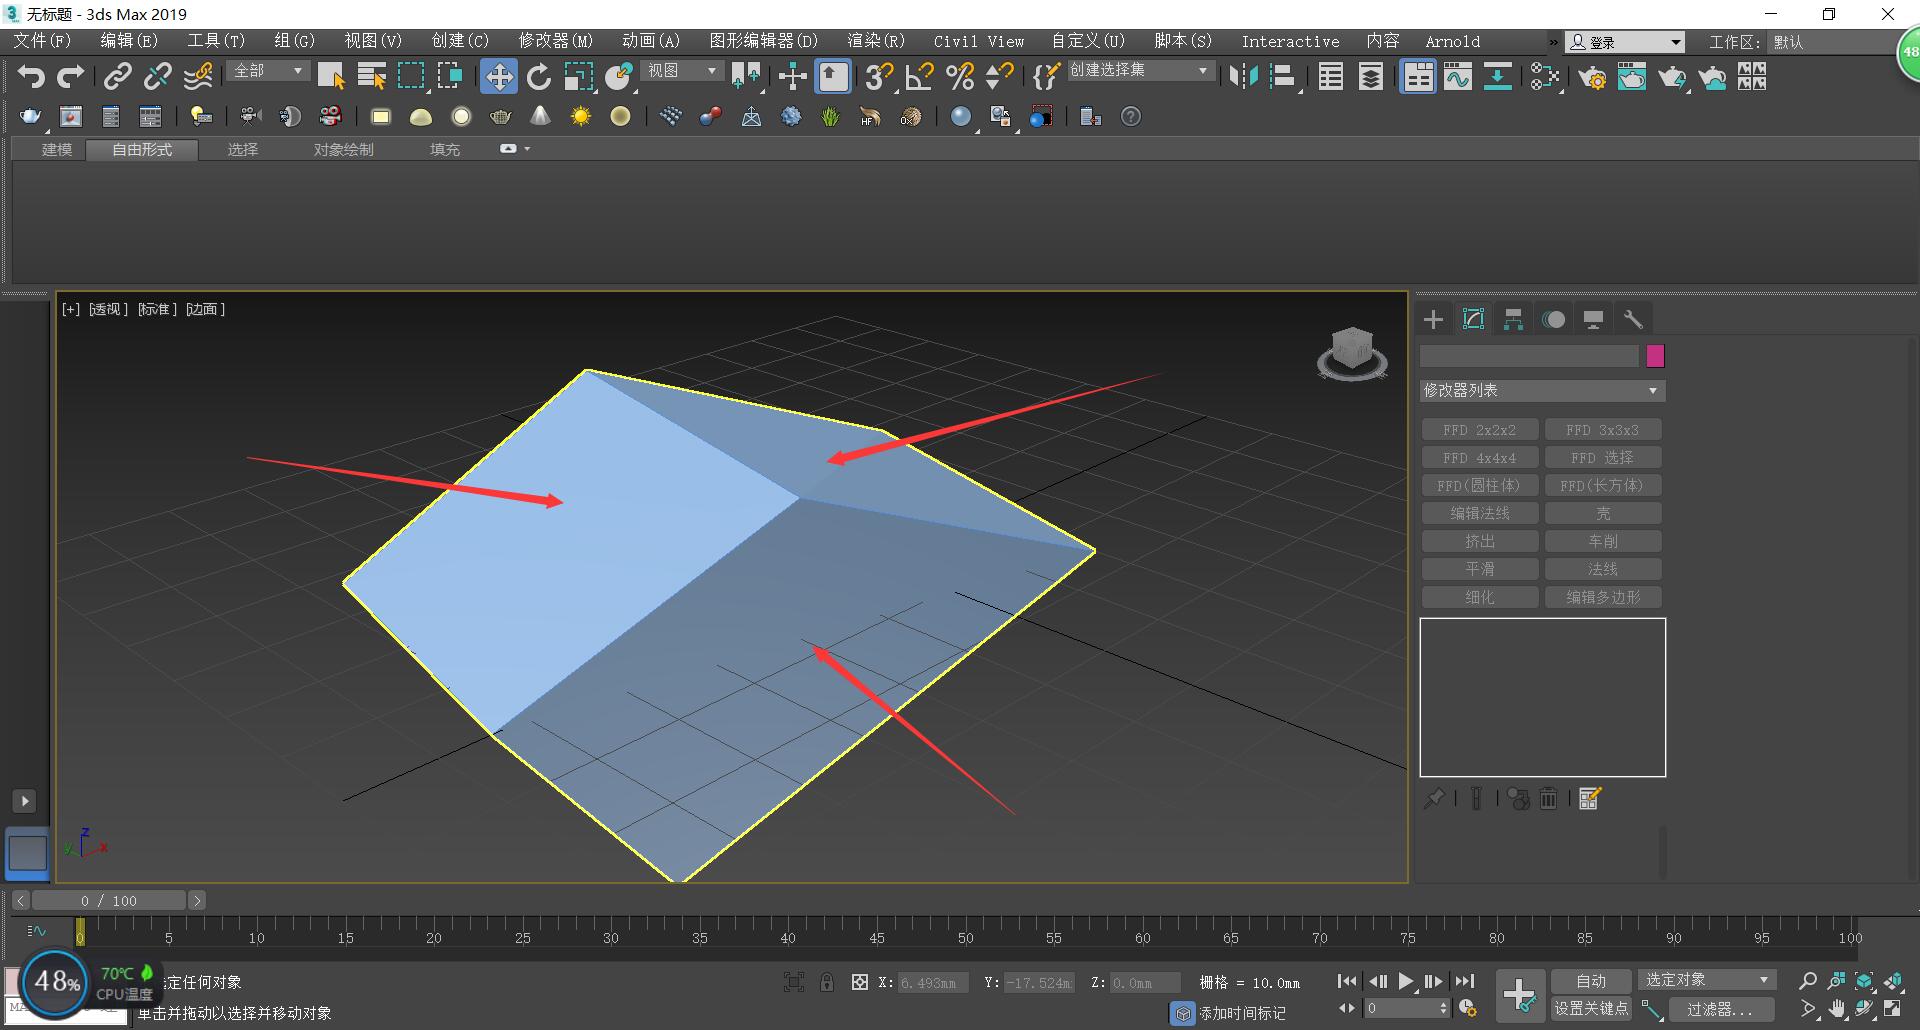Click the 自动 auto key button
The image size is (1920, 1030).
pyautogui.click(x=1590, y=981)
